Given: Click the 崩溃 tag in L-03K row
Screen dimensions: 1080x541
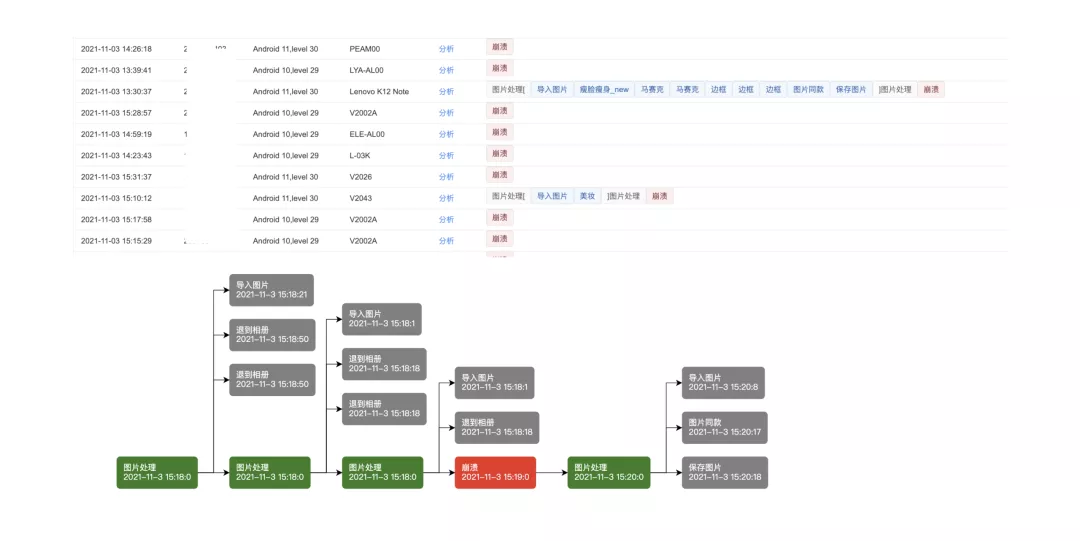Looking at the screenshot, I should tap(499, 153).
